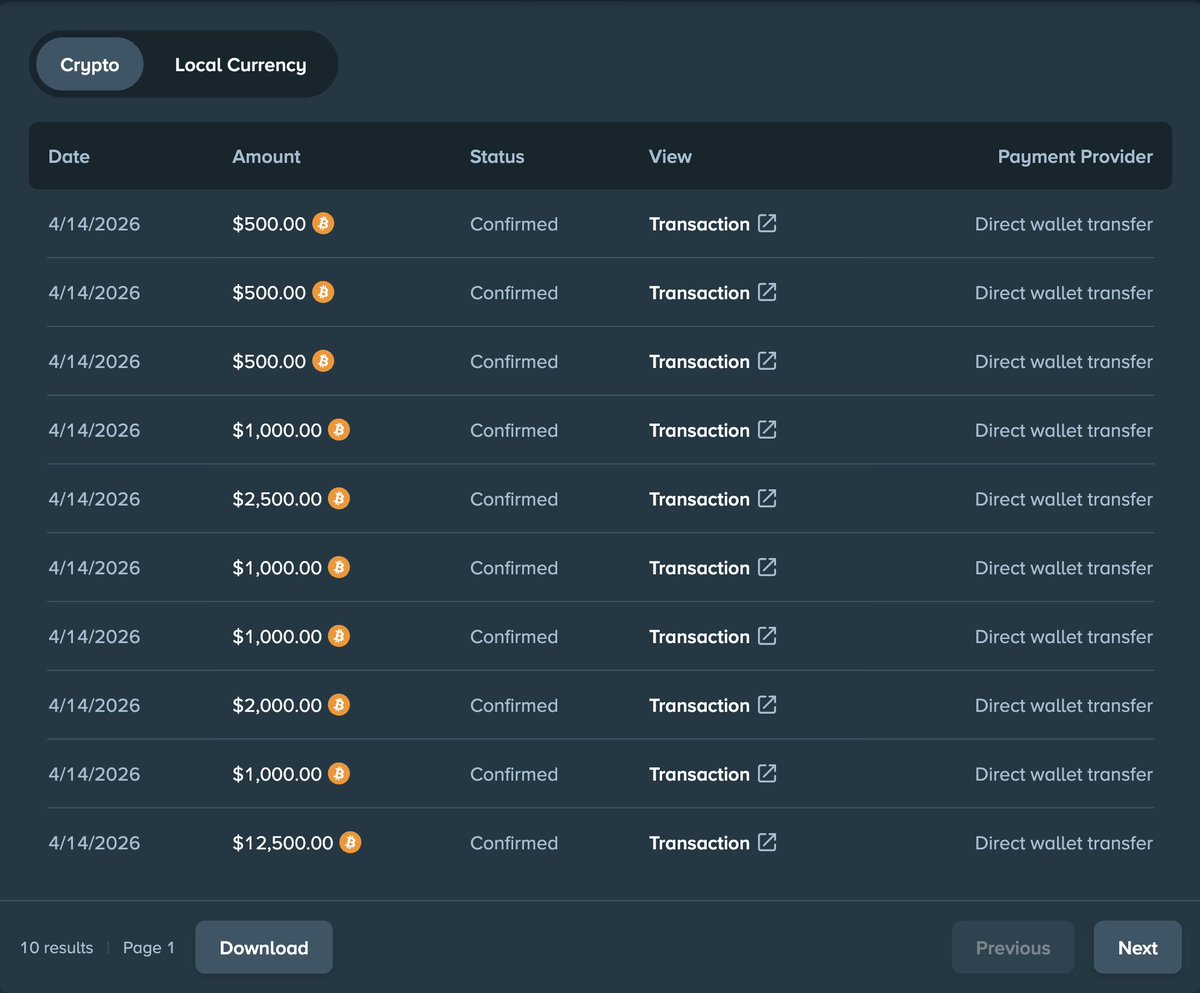1200x993 pixels.
Task: Open external link icon in $1,000.00 row directly below $2,500.00
Action: pos(767,567)
